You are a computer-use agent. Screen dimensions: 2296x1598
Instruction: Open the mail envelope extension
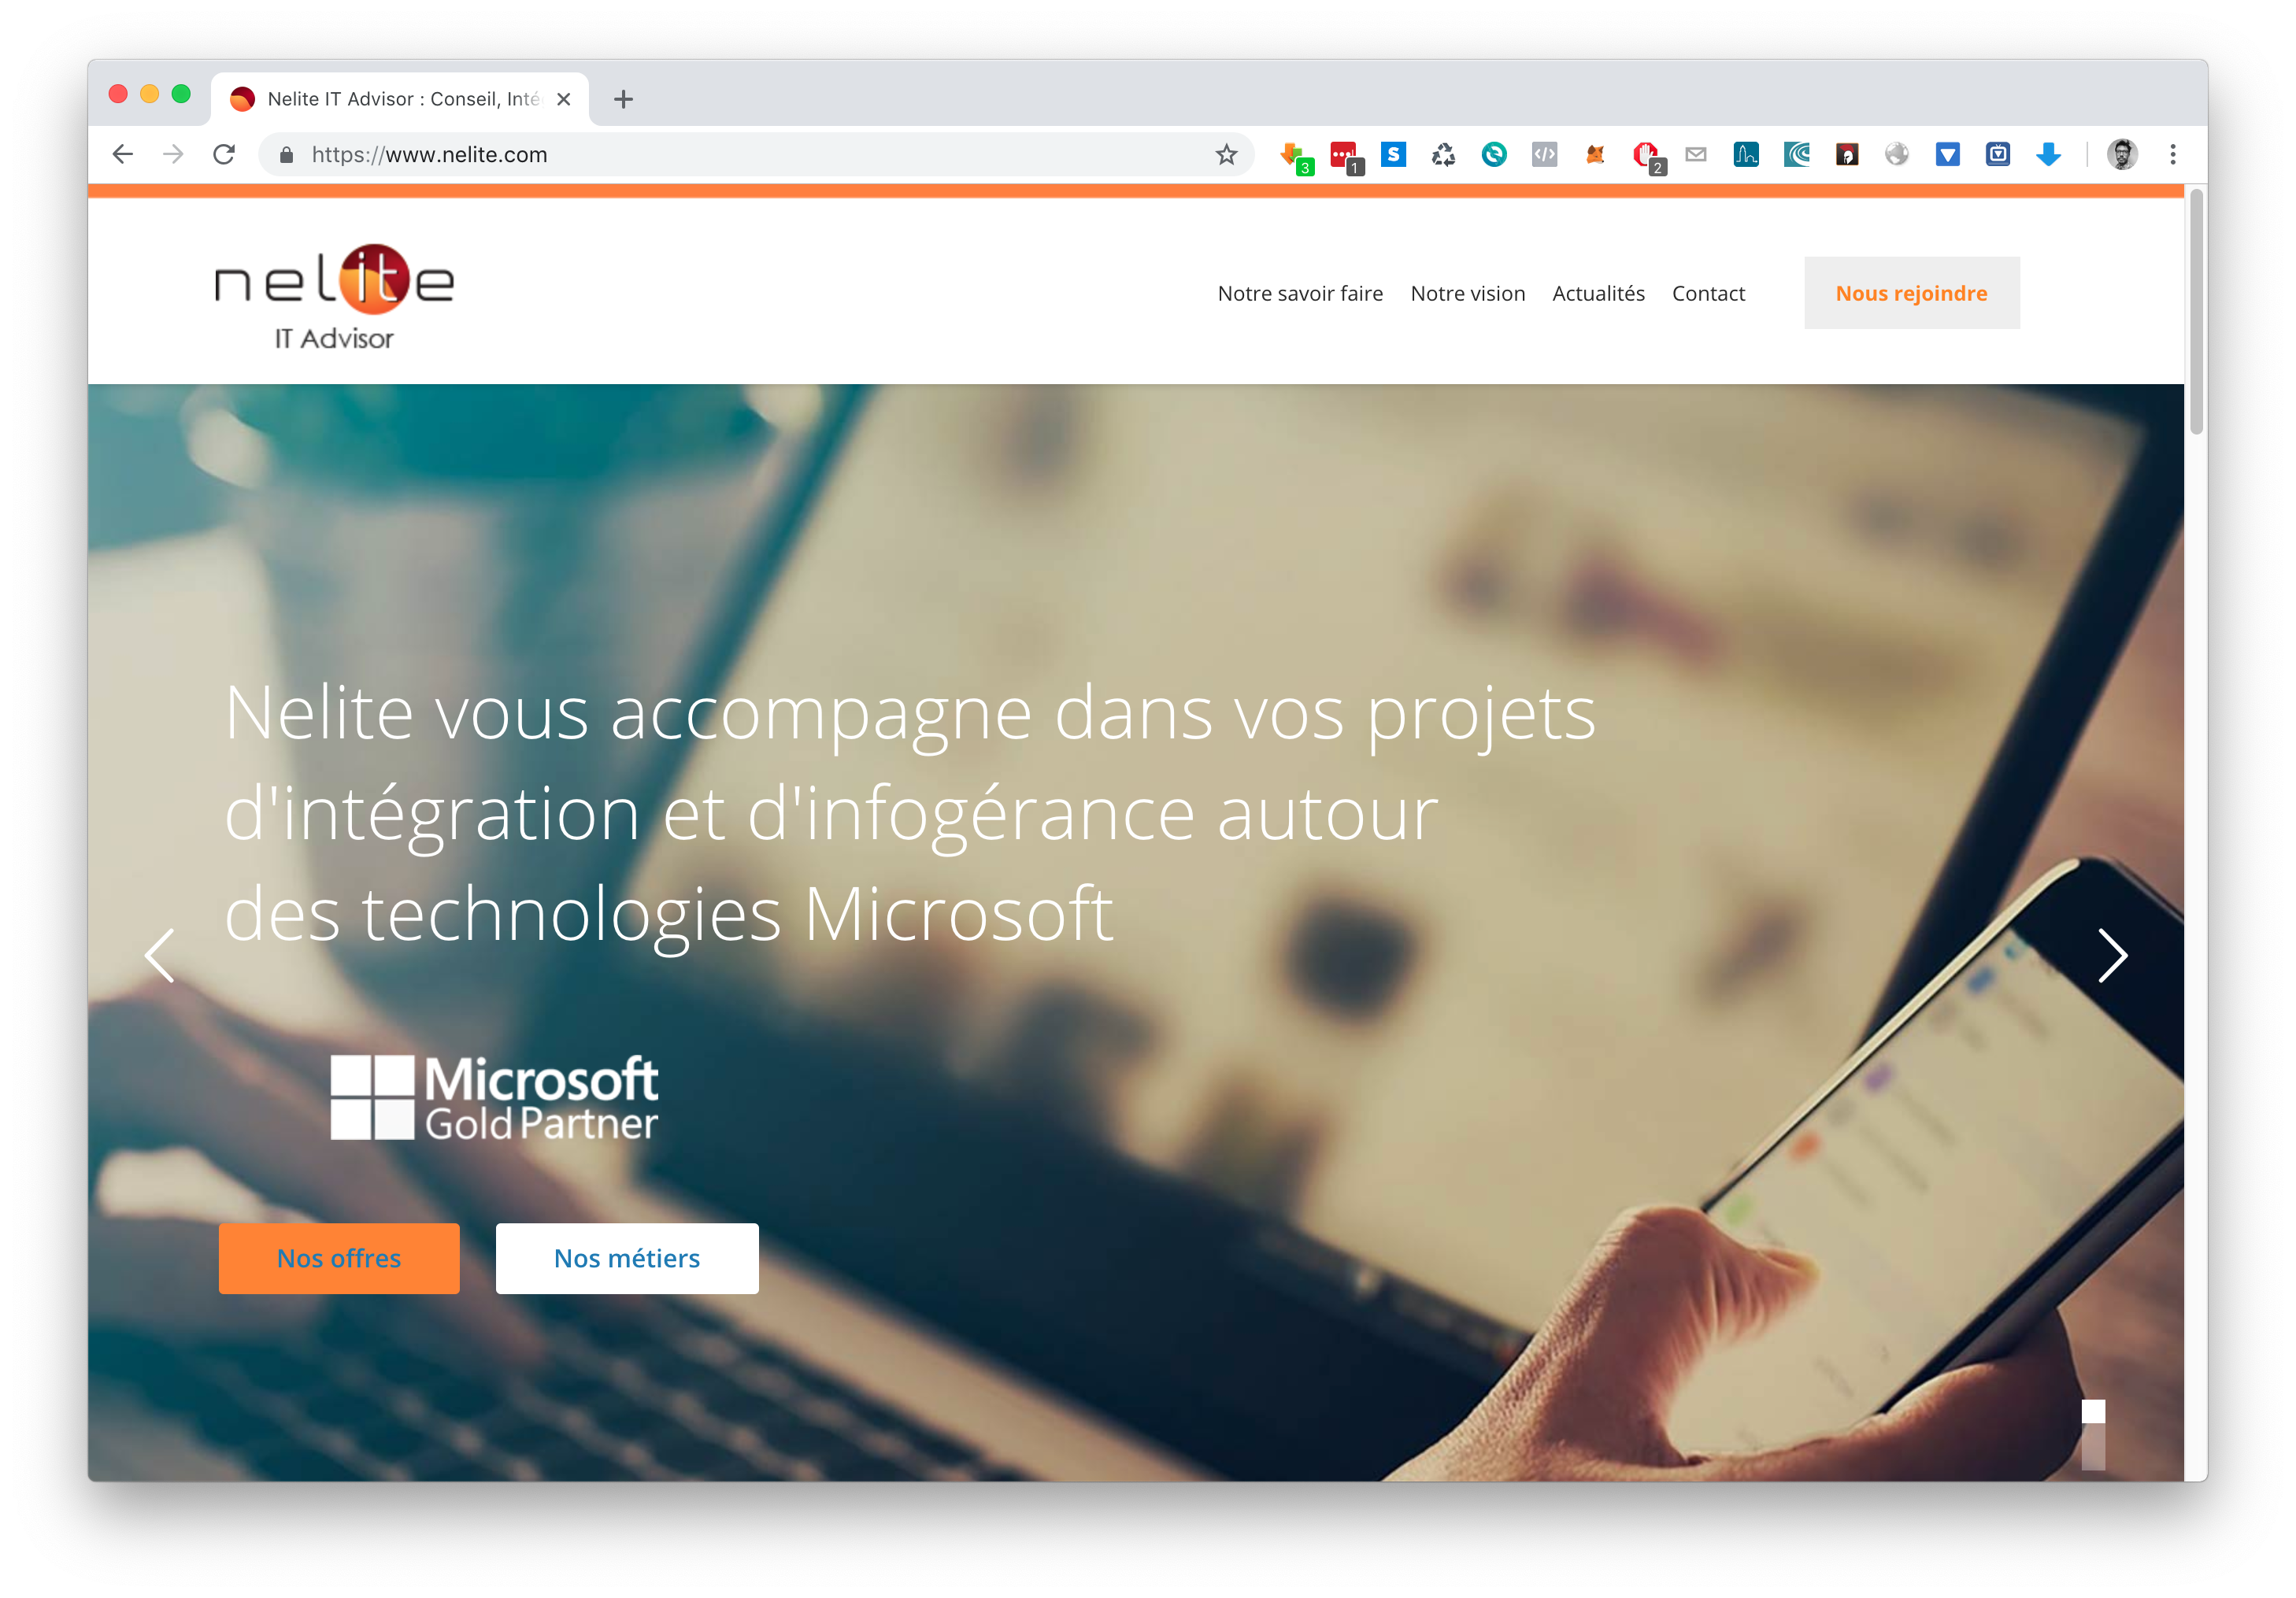pos(1695,154)
